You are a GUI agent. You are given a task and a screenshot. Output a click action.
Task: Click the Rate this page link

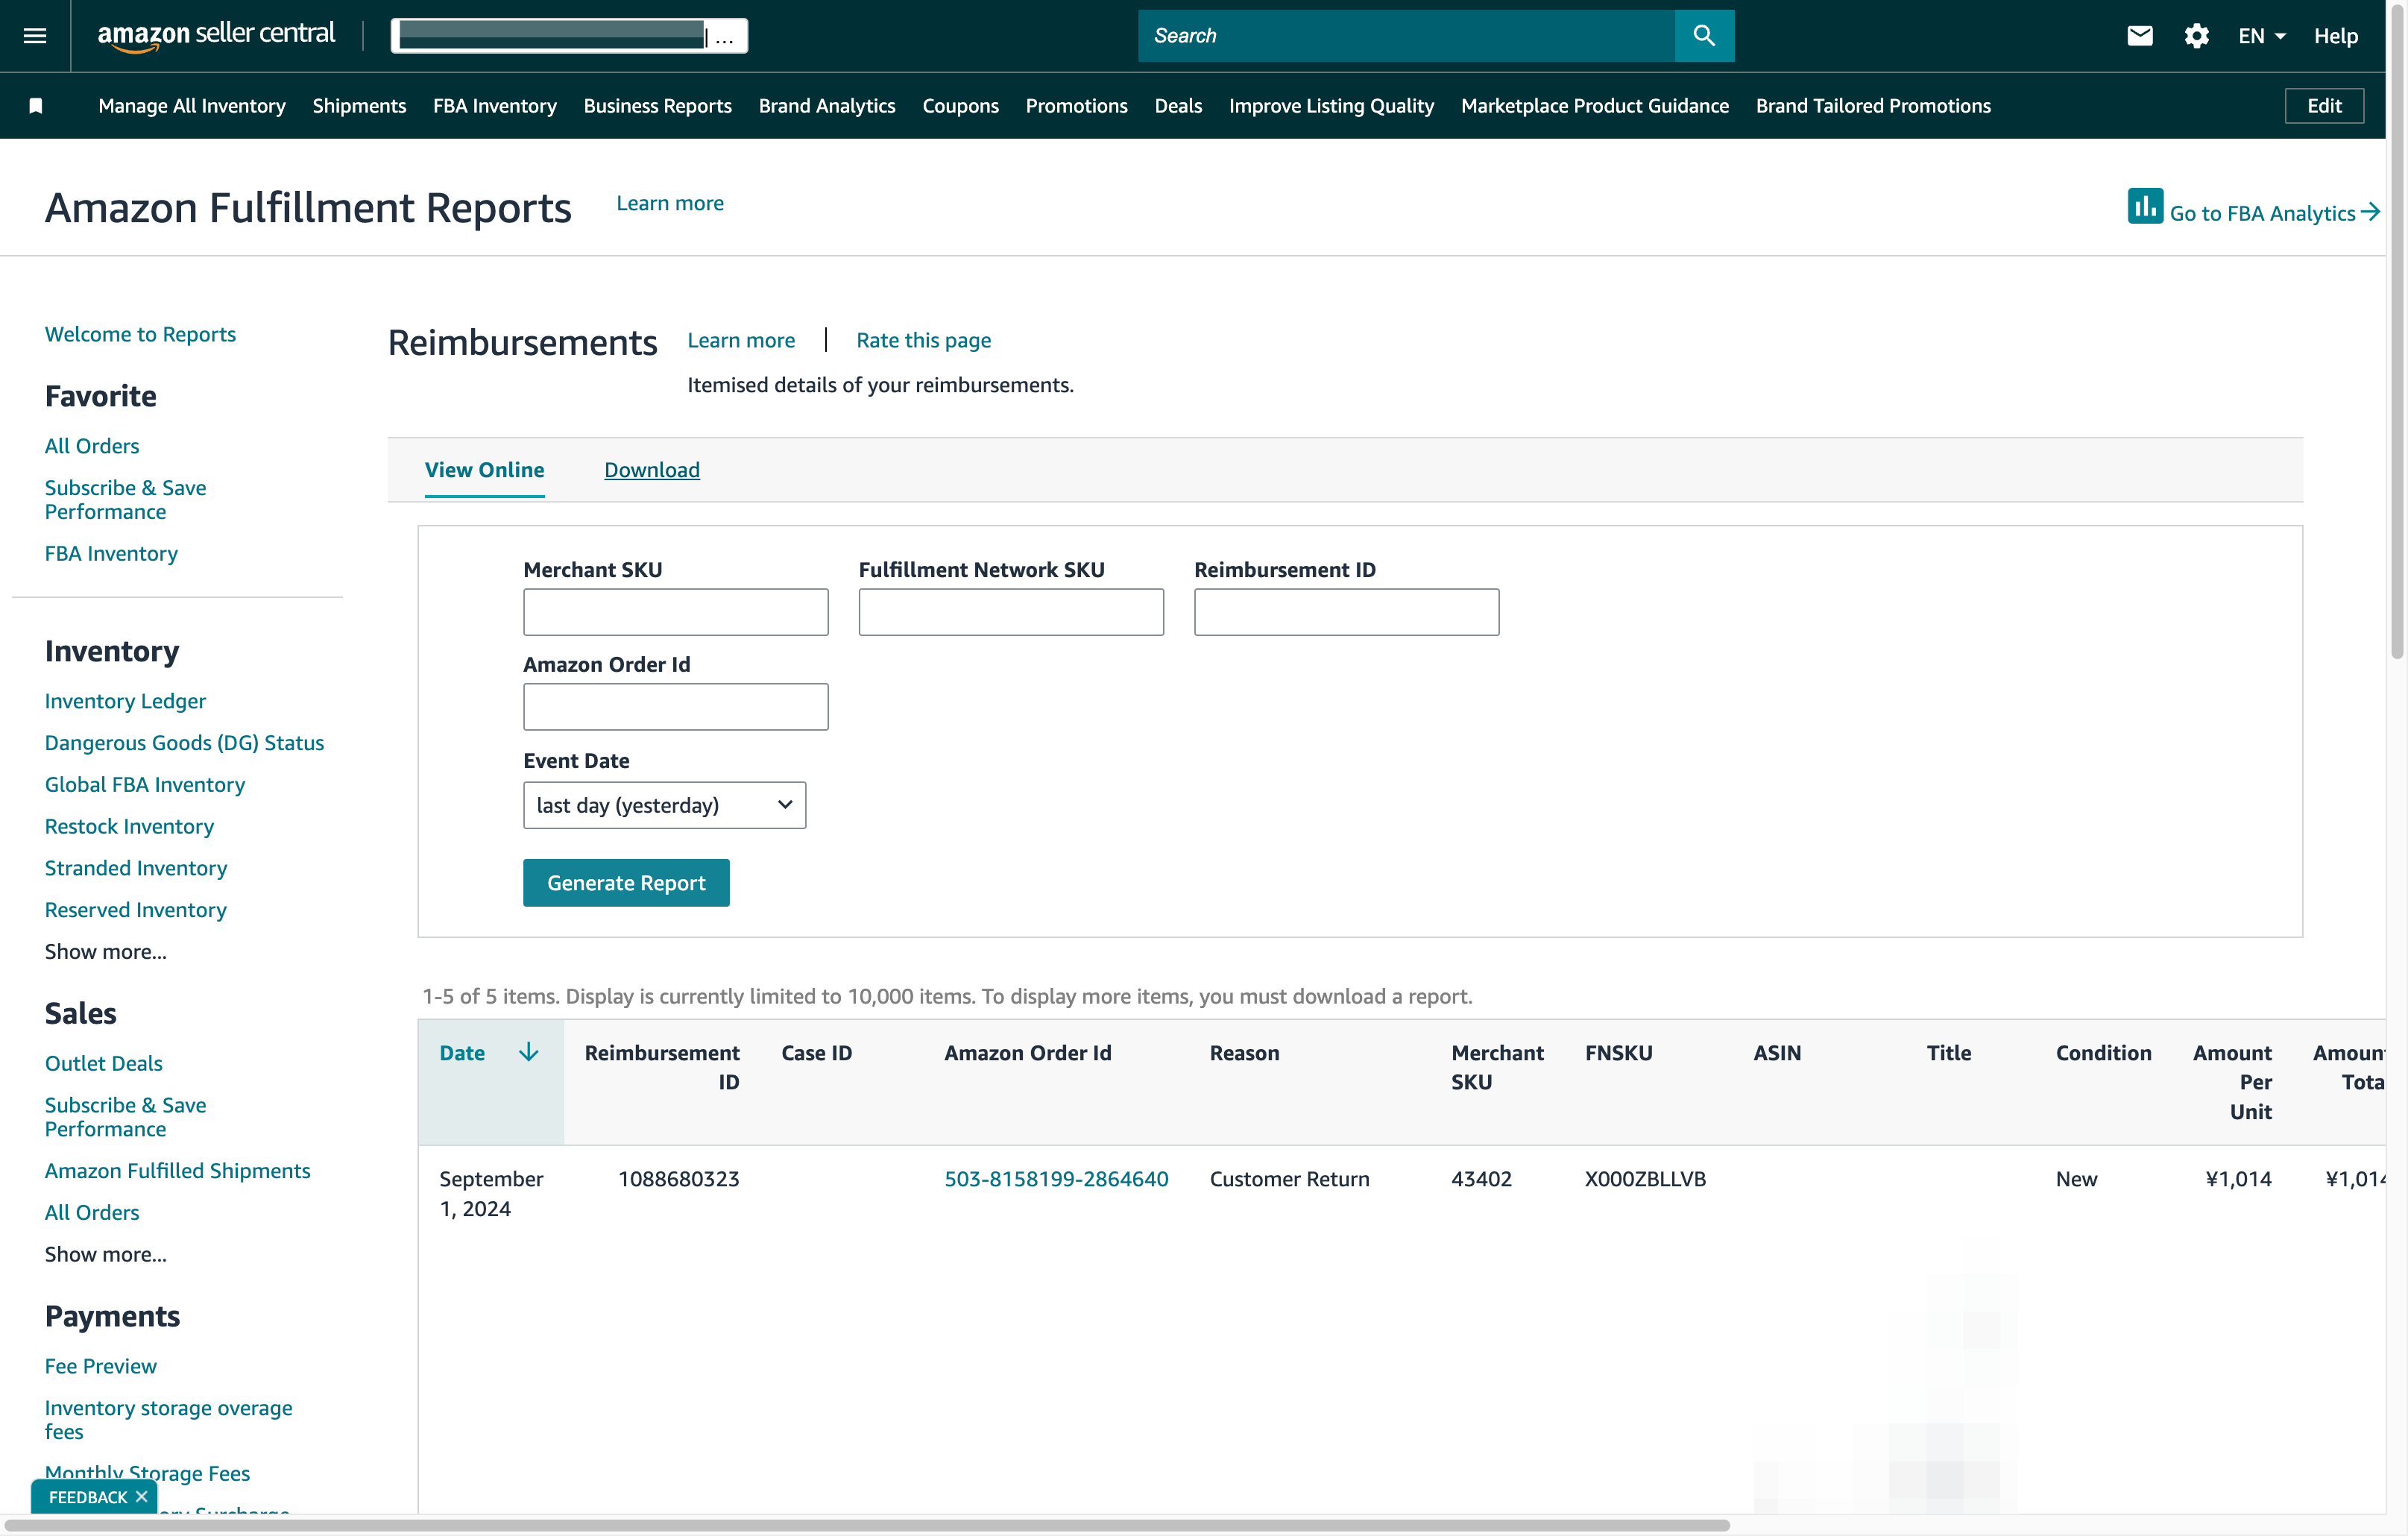(x=923, y=340)
